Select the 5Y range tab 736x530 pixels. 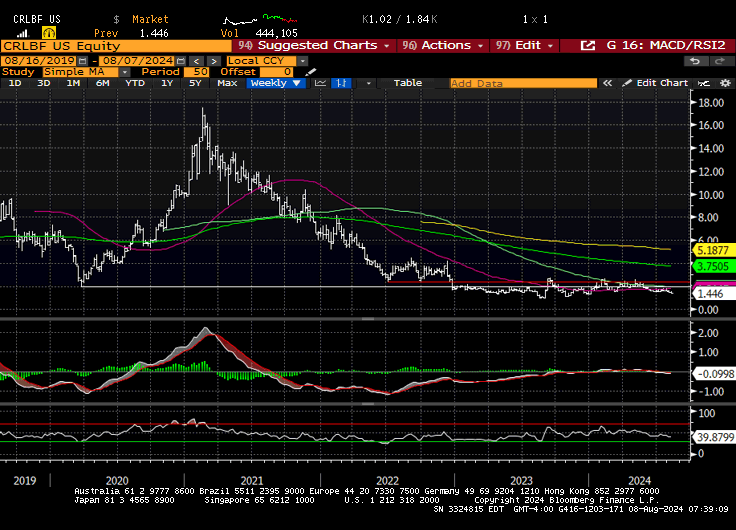195,83
